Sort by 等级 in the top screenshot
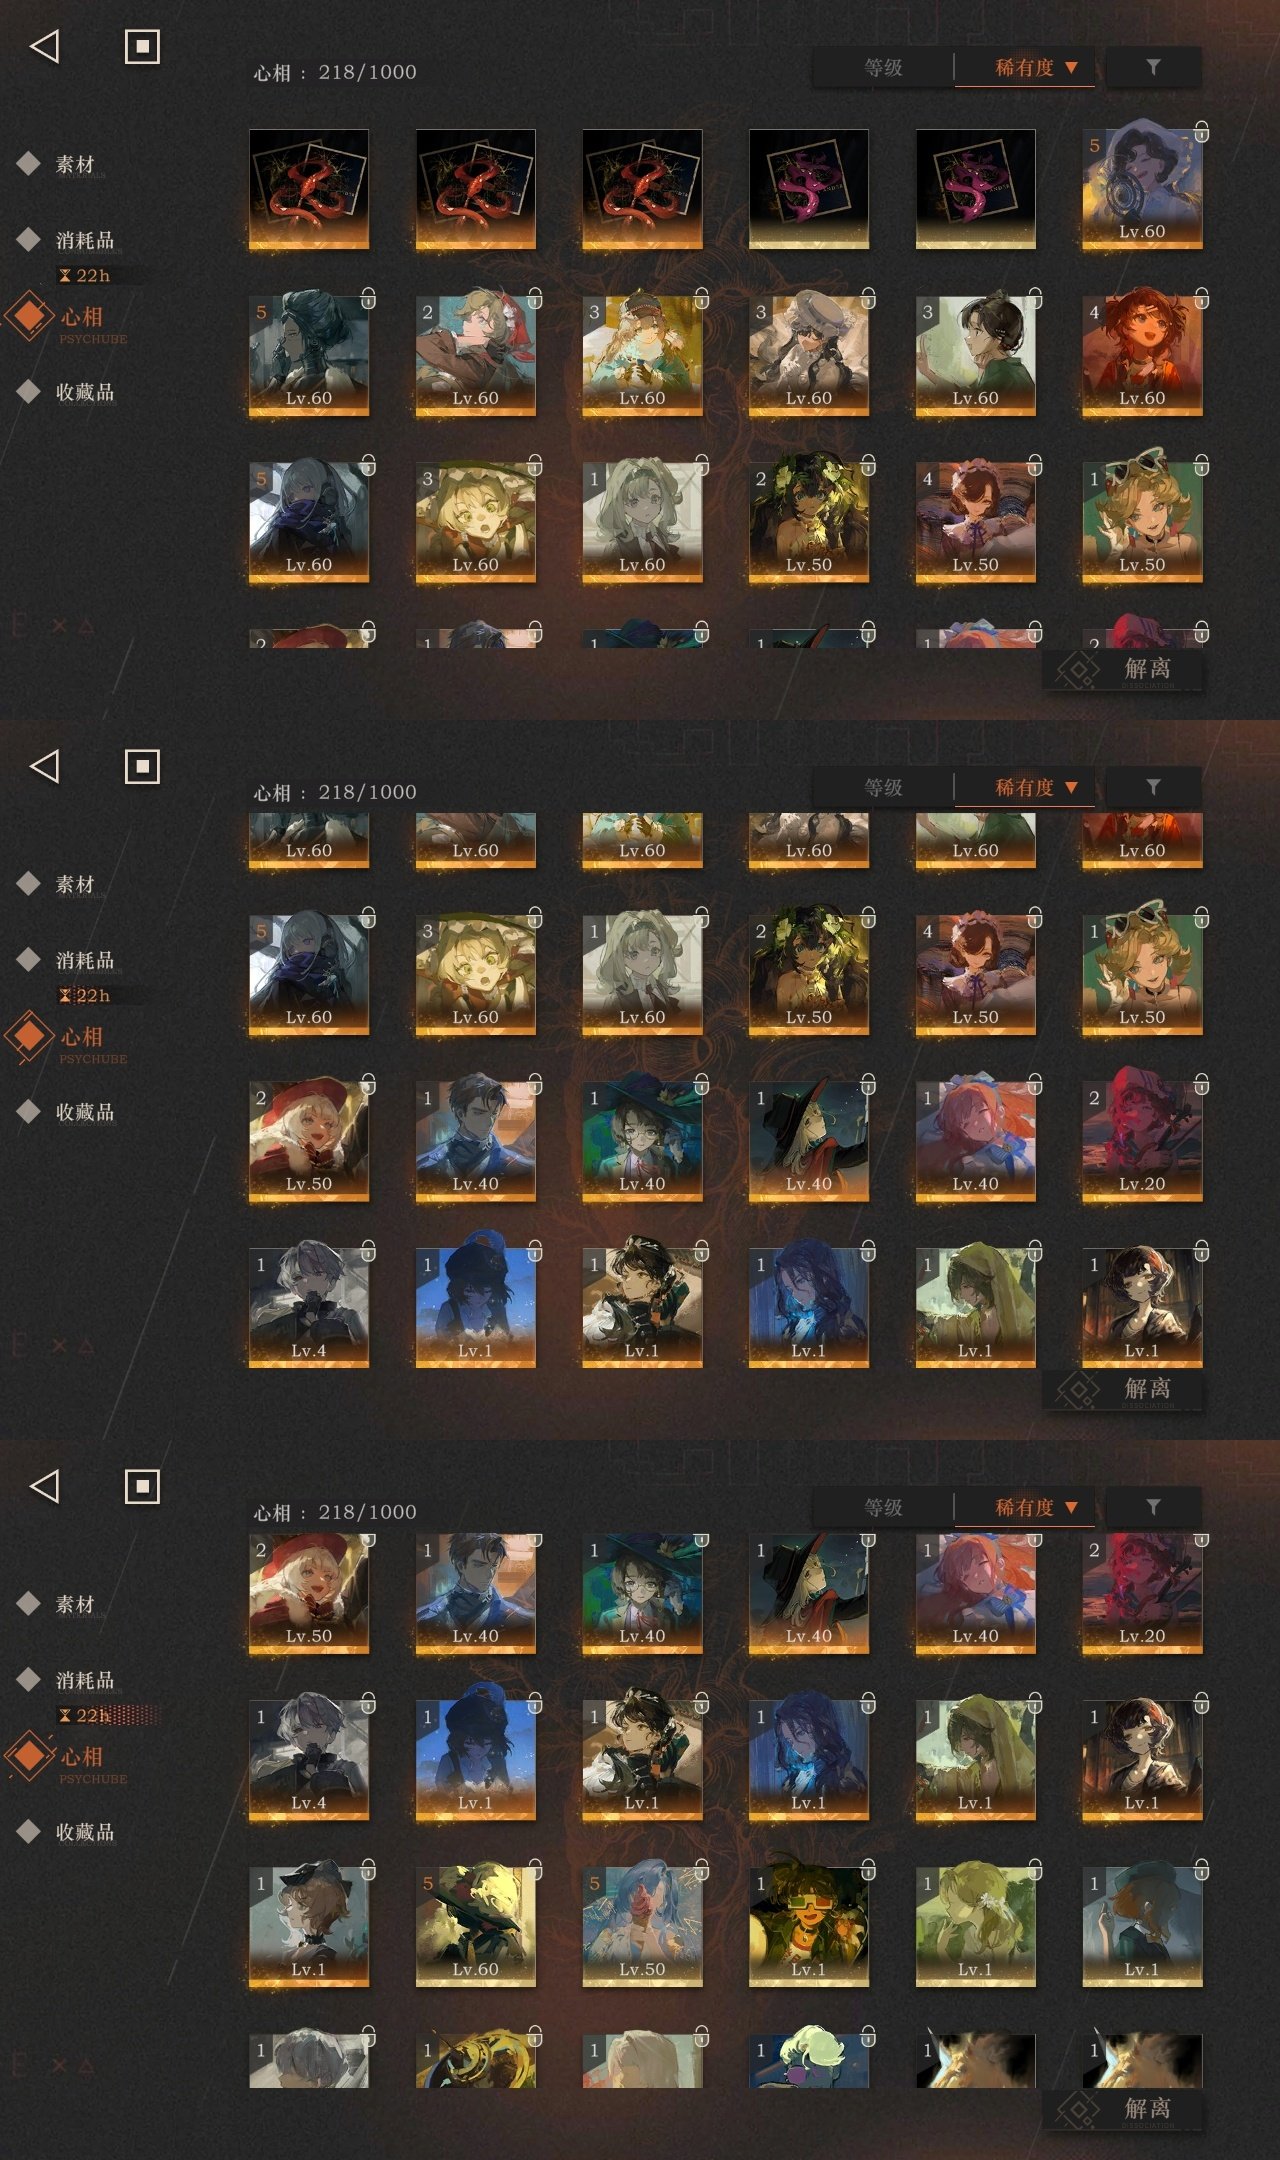 883,67
